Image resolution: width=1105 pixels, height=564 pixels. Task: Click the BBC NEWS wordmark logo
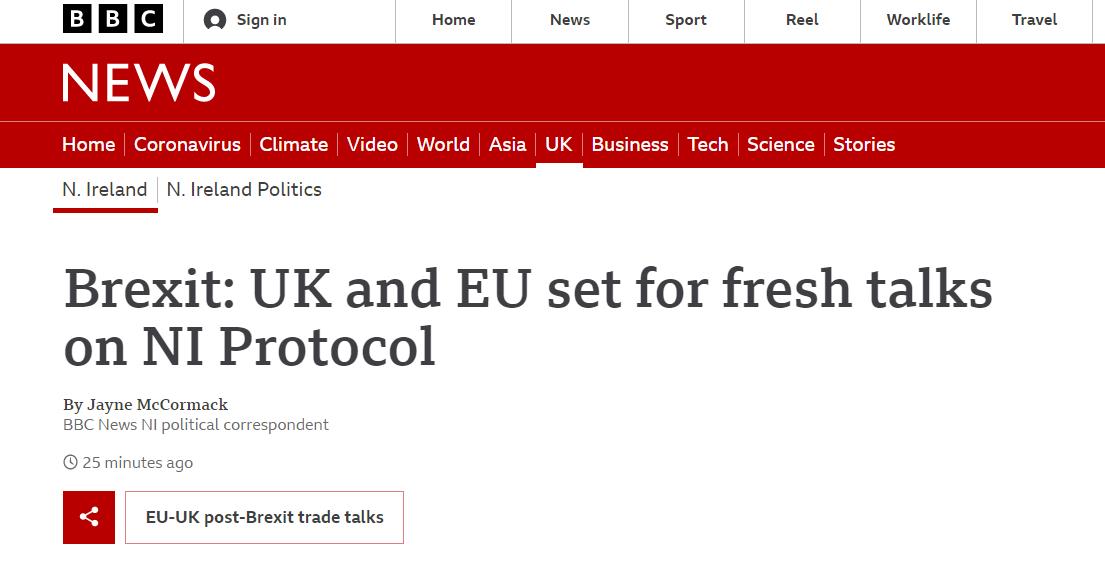click(139, 83)
